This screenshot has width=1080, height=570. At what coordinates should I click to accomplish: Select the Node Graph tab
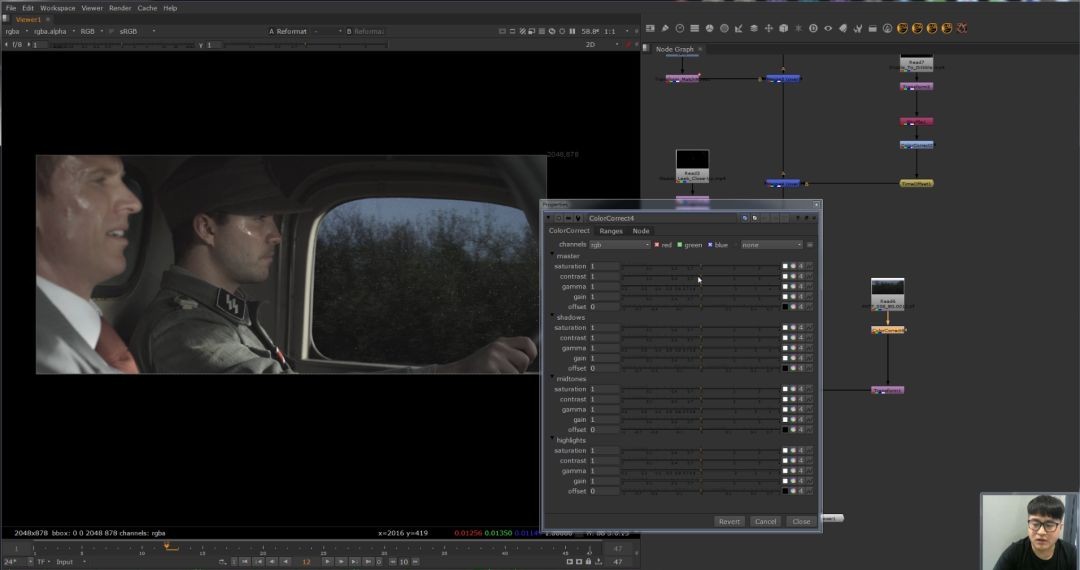(674, 49)
